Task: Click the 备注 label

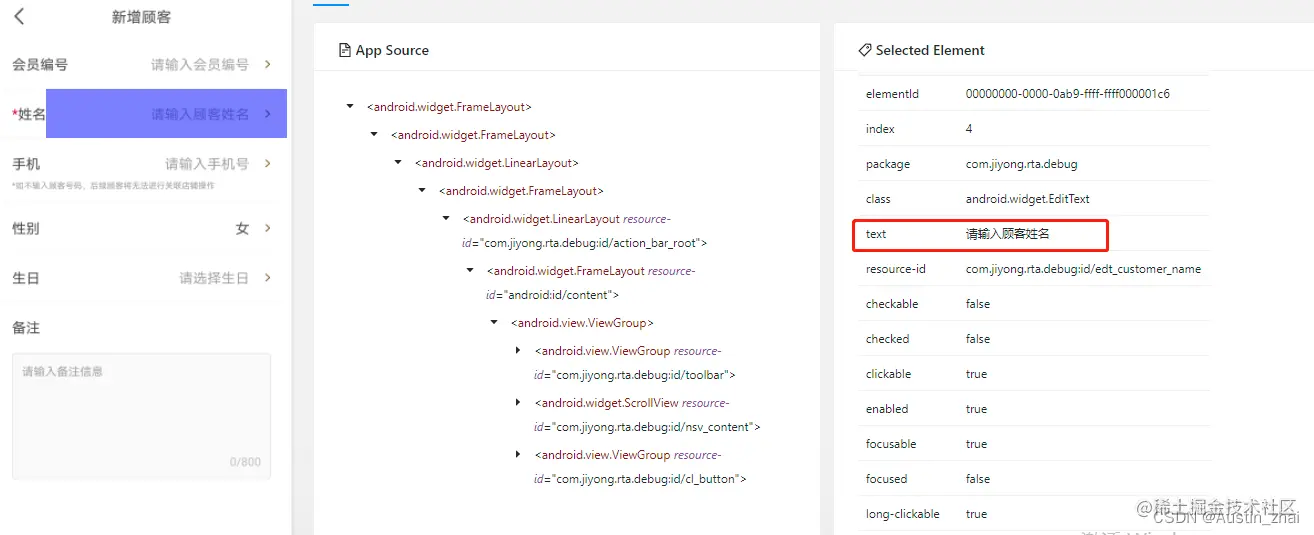Action: point(26,328)
